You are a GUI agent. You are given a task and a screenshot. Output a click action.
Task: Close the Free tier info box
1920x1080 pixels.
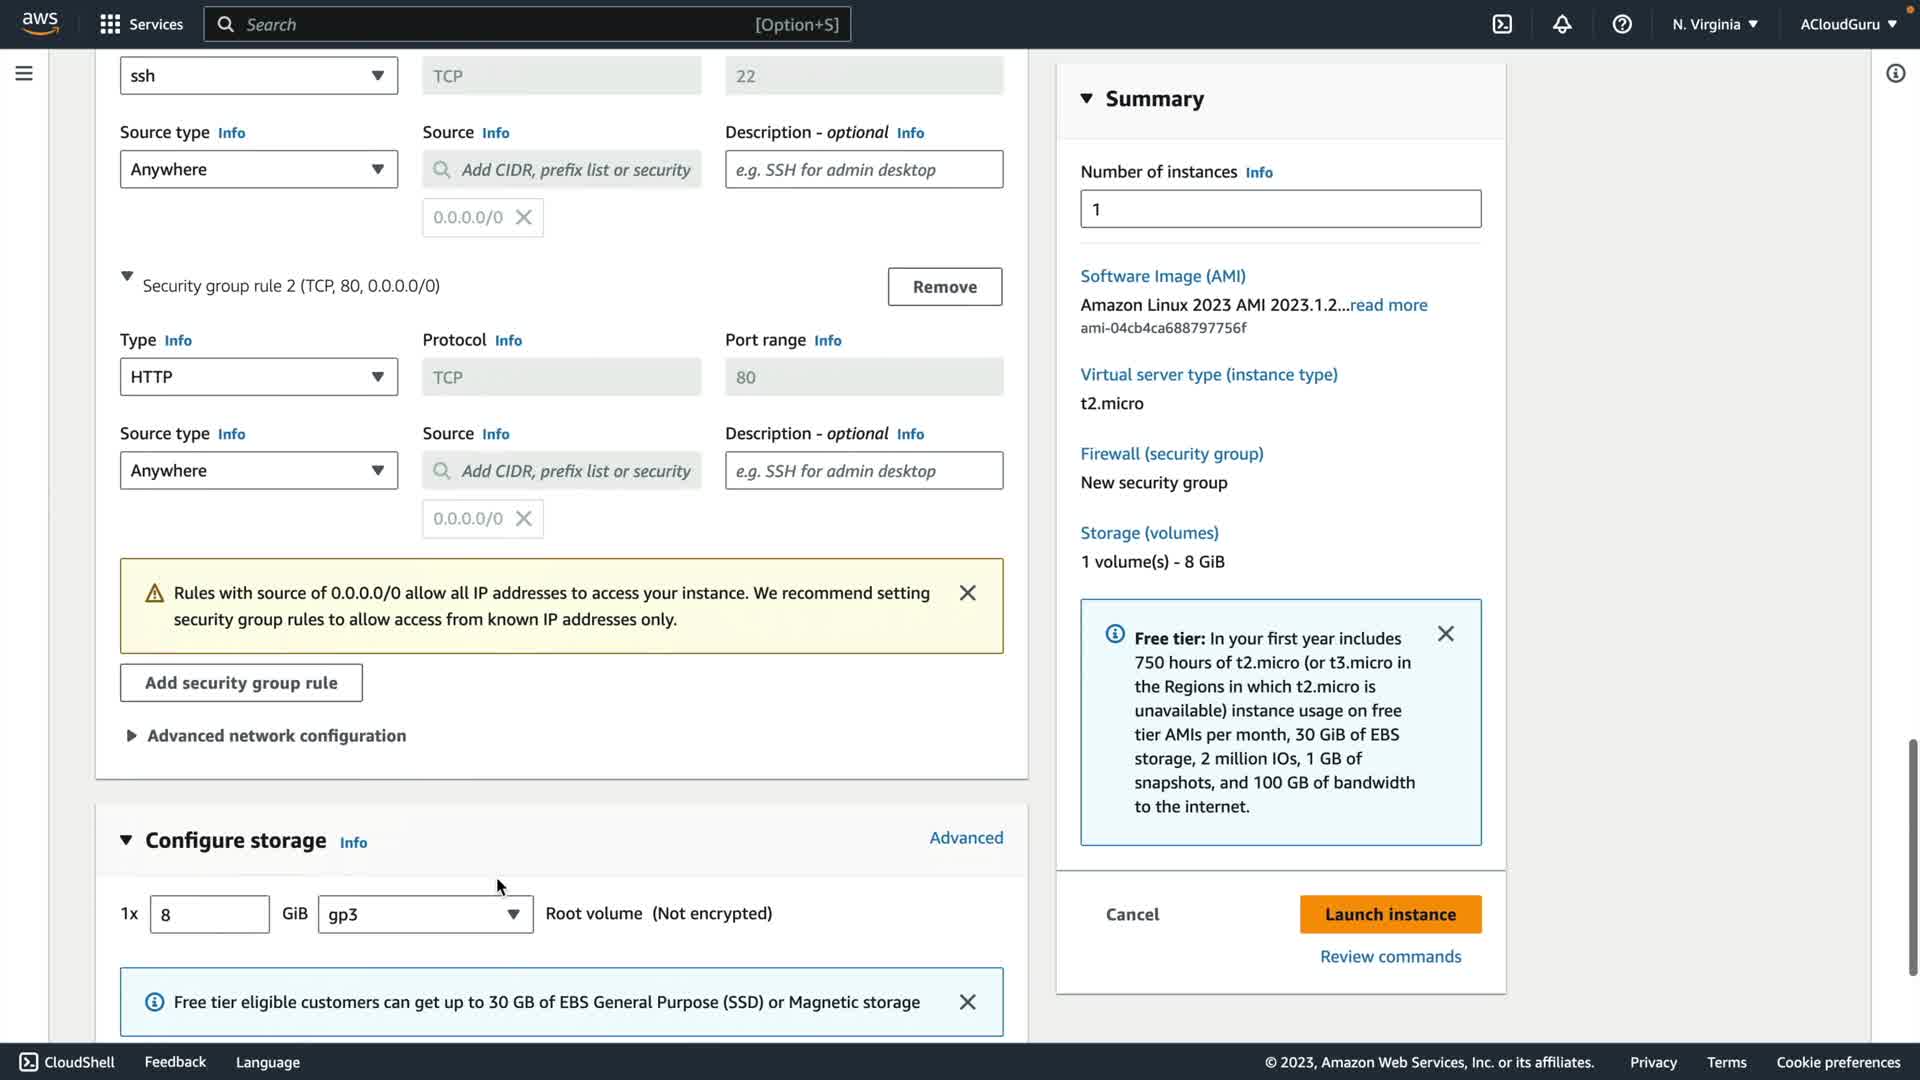(x=1445, y=634)
